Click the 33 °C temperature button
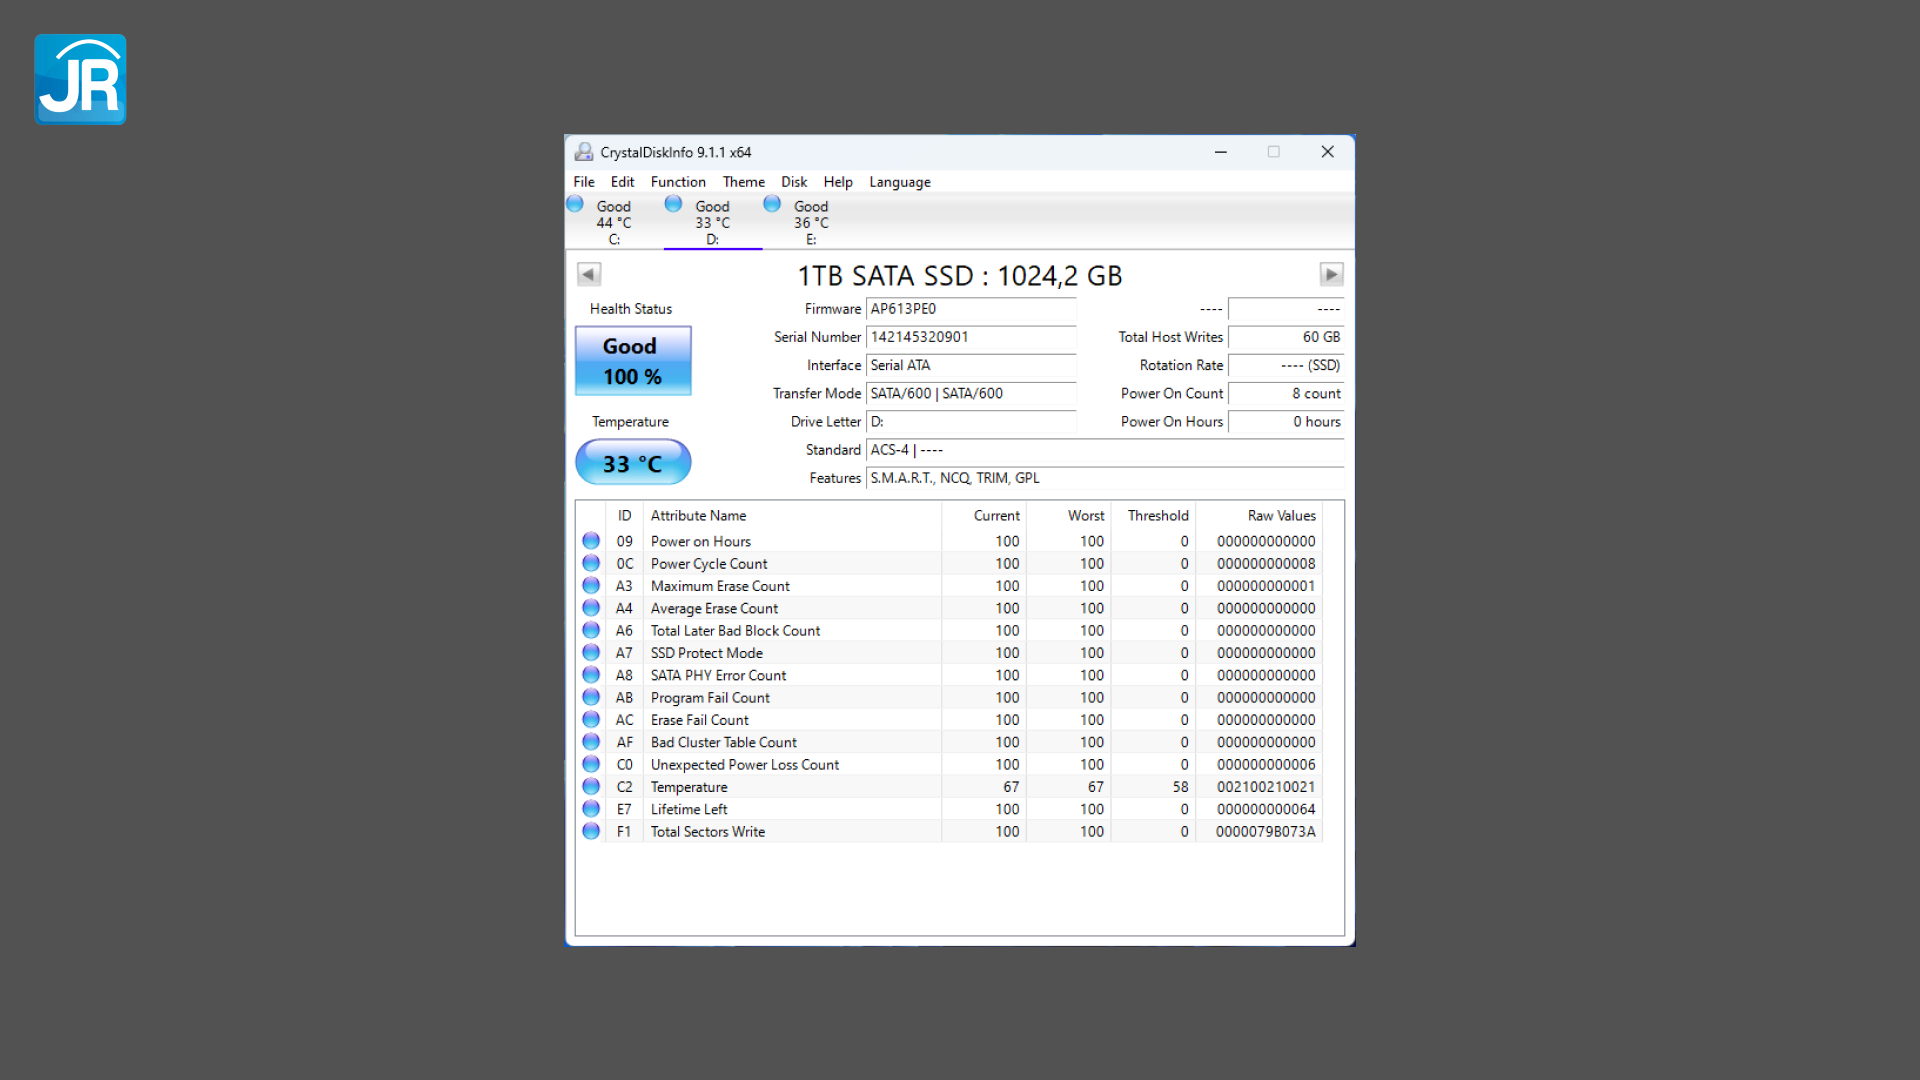1920x1080 pixels. pyautogui.click(x=632, y=463)
